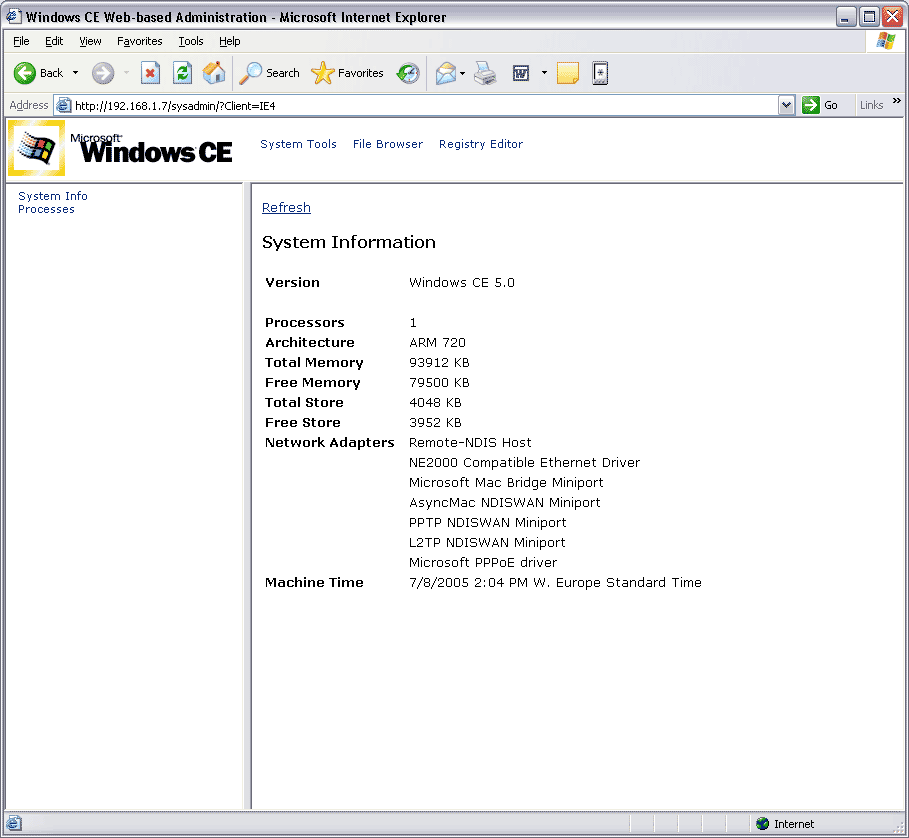Screen dimensions: 909x838
Task: Open the Help menu
Action: click(230, 41)
